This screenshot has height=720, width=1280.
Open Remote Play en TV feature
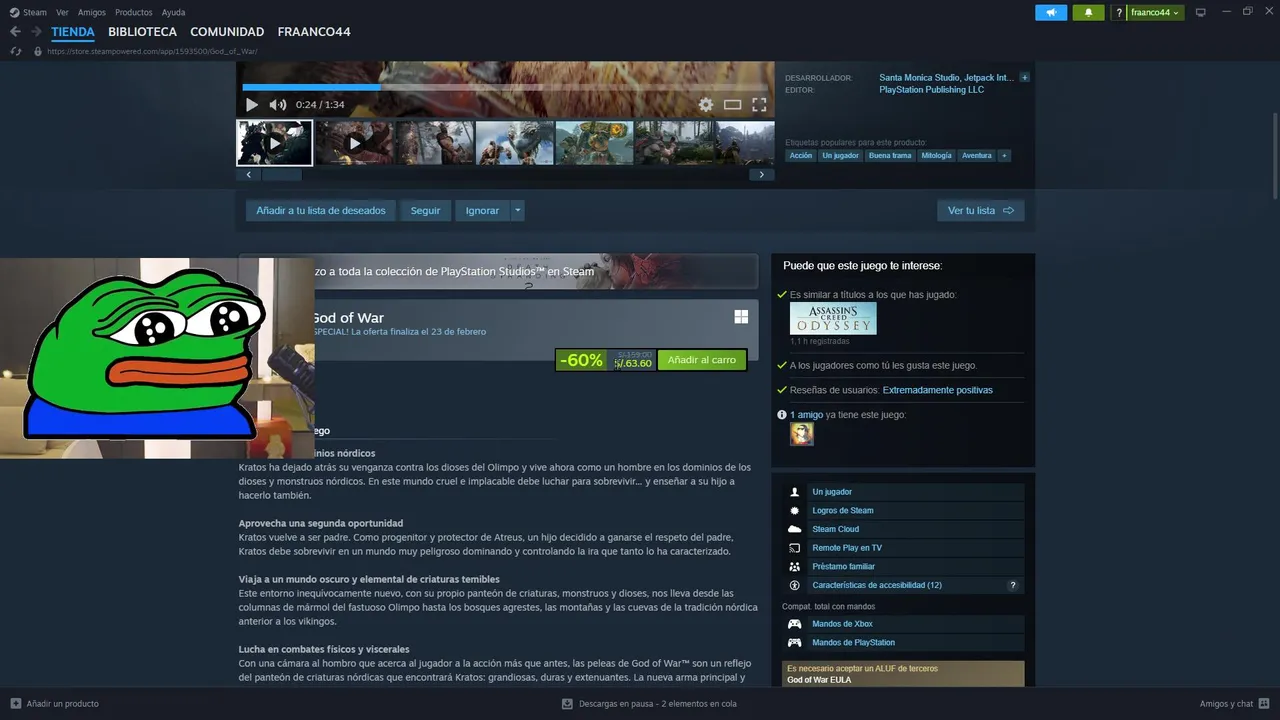(903, 548)
